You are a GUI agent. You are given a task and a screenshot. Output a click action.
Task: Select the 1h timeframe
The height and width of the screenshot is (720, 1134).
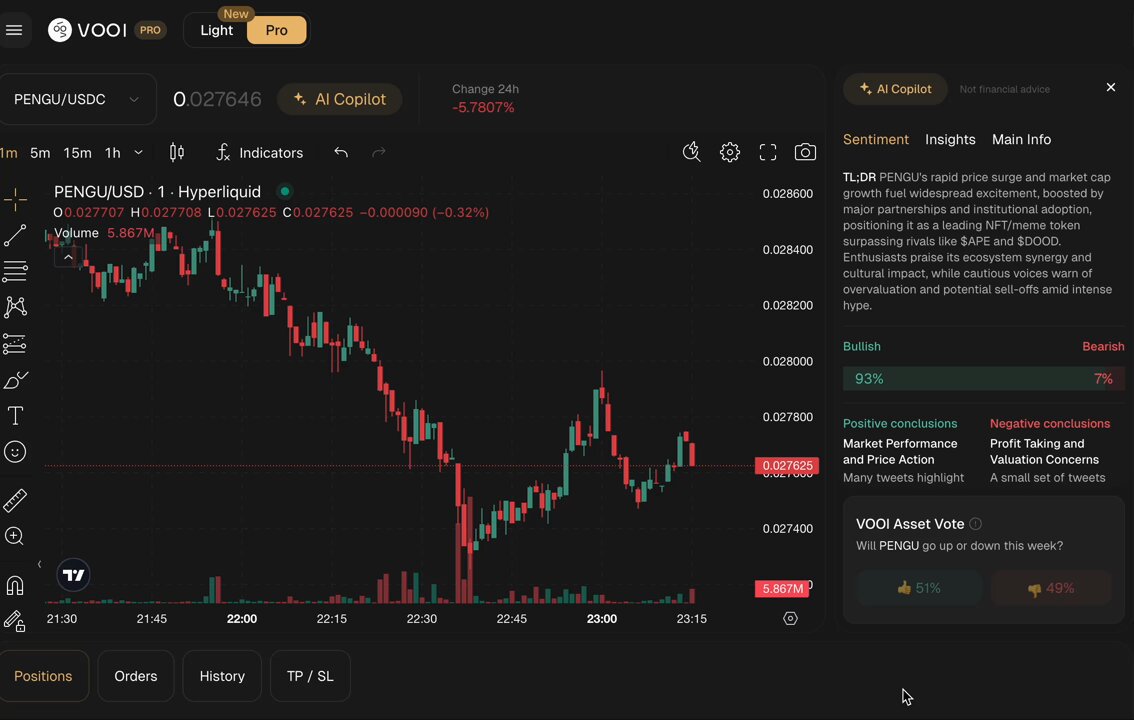pyautogui.click(x=113, y=153)
